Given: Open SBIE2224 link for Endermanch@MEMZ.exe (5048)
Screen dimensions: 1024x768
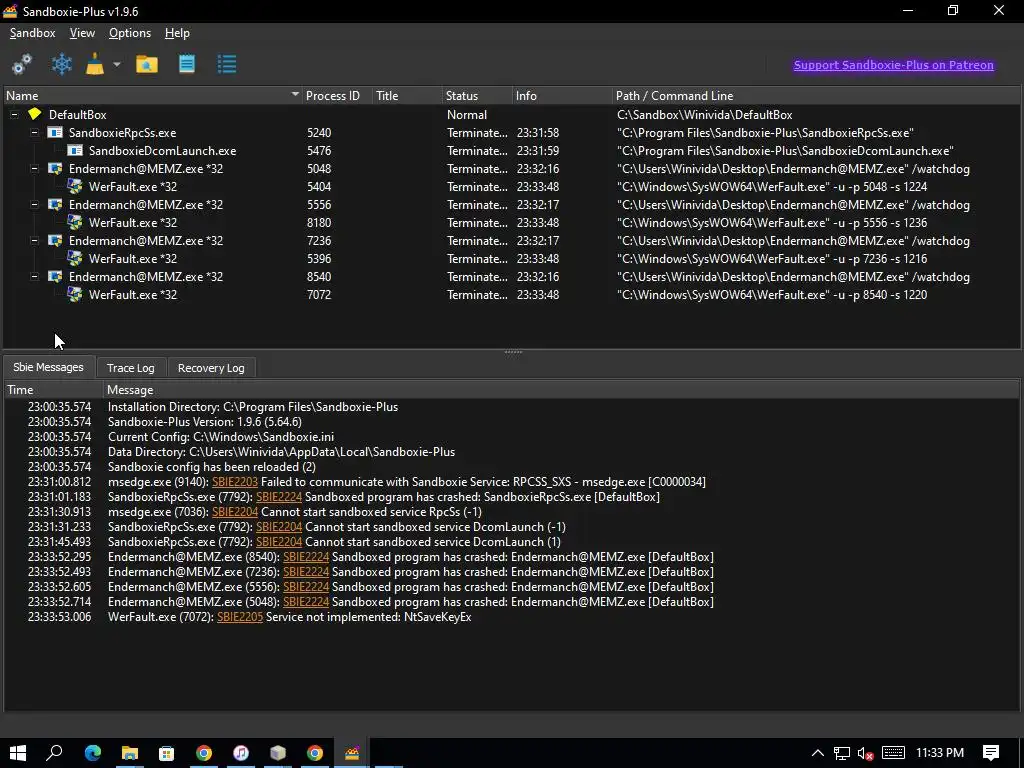Looking at the screenshot, I should [x=306, y=602].
